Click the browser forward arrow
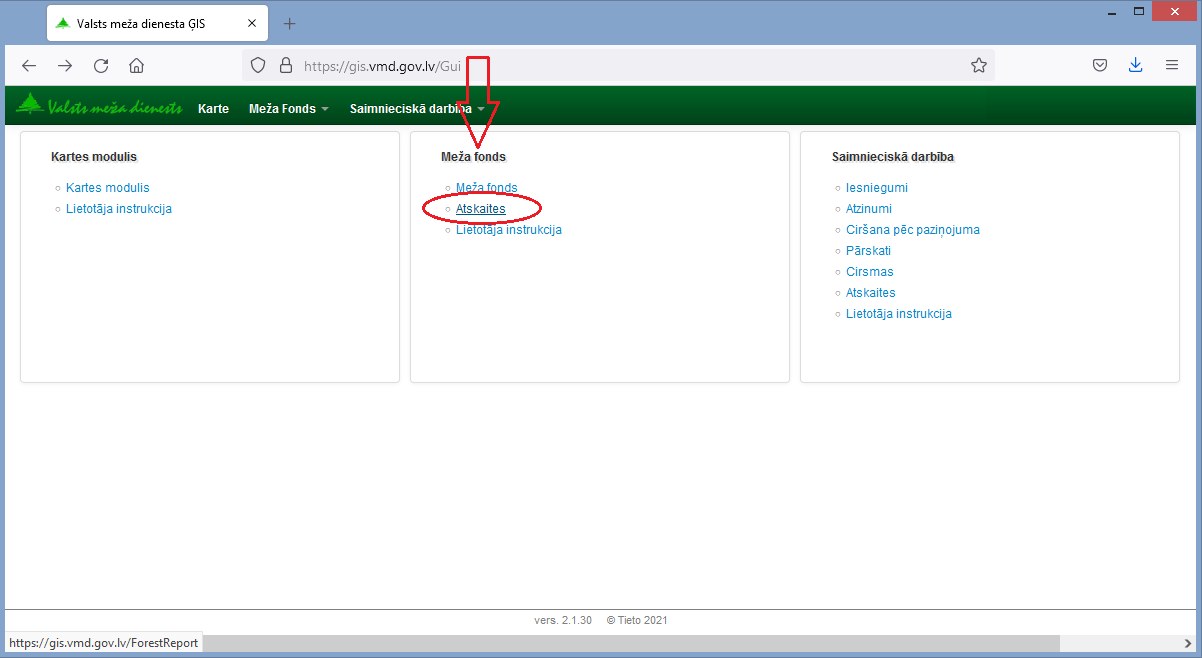 pos(65,66)
